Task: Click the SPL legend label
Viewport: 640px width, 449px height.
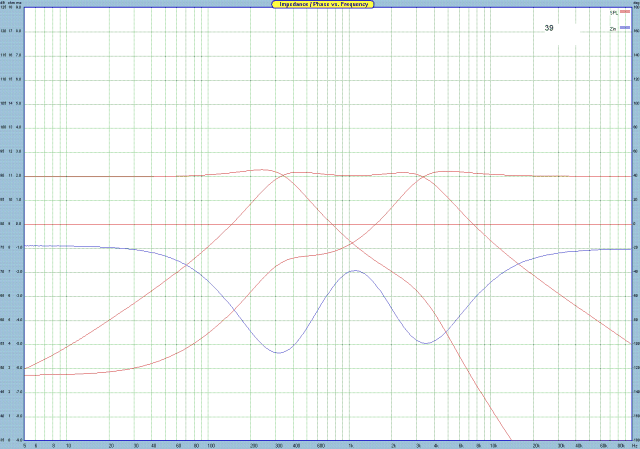Action: click(x=613, y=13)
